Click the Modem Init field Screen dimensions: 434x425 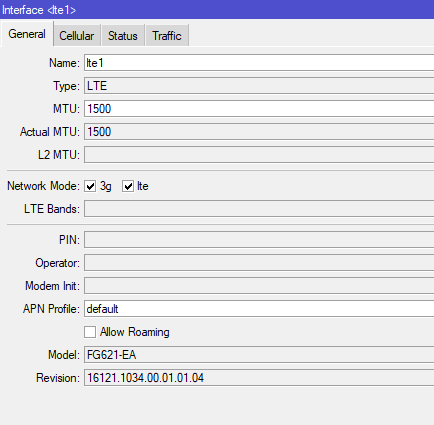coord(259,286)
